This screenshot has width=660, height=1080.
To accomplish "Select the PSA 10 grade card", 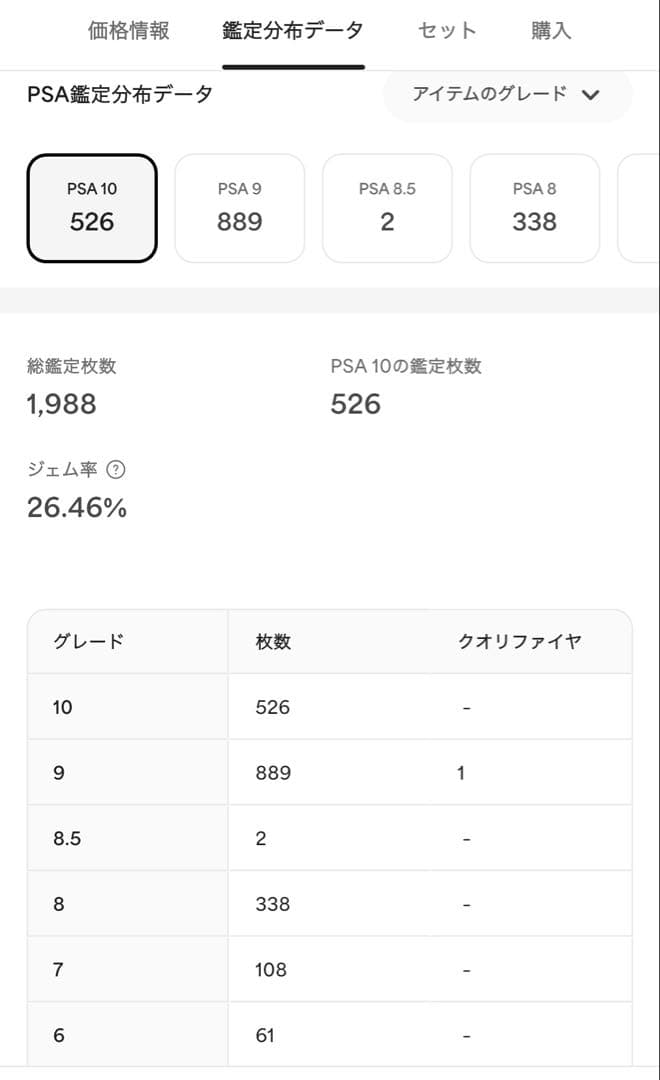I will point(91,208).
